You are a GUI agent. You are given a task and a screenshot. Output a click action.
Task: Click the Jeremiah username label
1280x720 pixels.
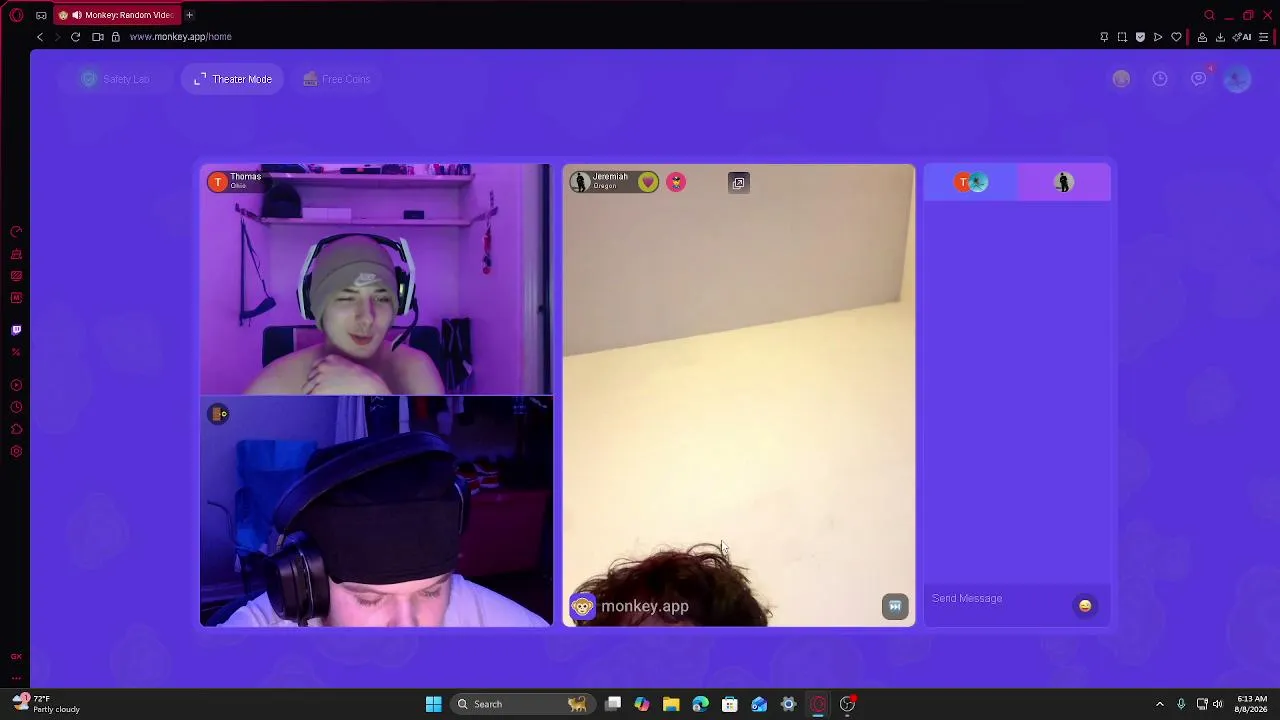610,177
